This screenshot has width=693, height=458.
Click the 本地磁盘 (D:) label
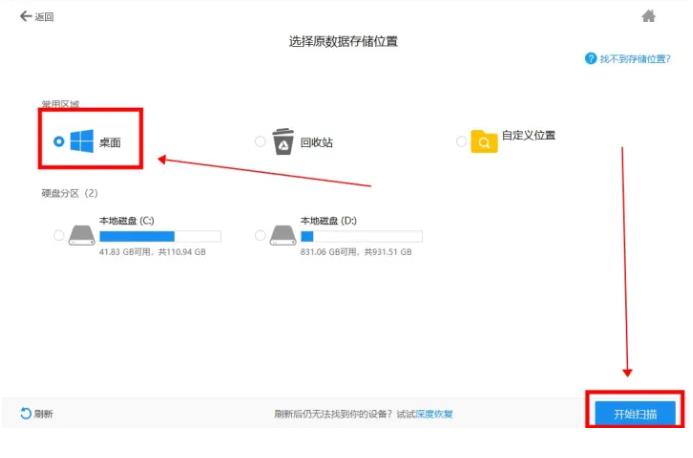328,221
